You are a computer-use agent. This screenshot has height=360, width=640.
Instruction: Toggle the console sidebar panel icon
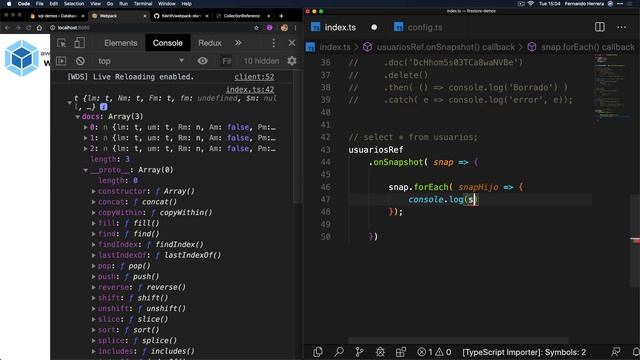61,61
